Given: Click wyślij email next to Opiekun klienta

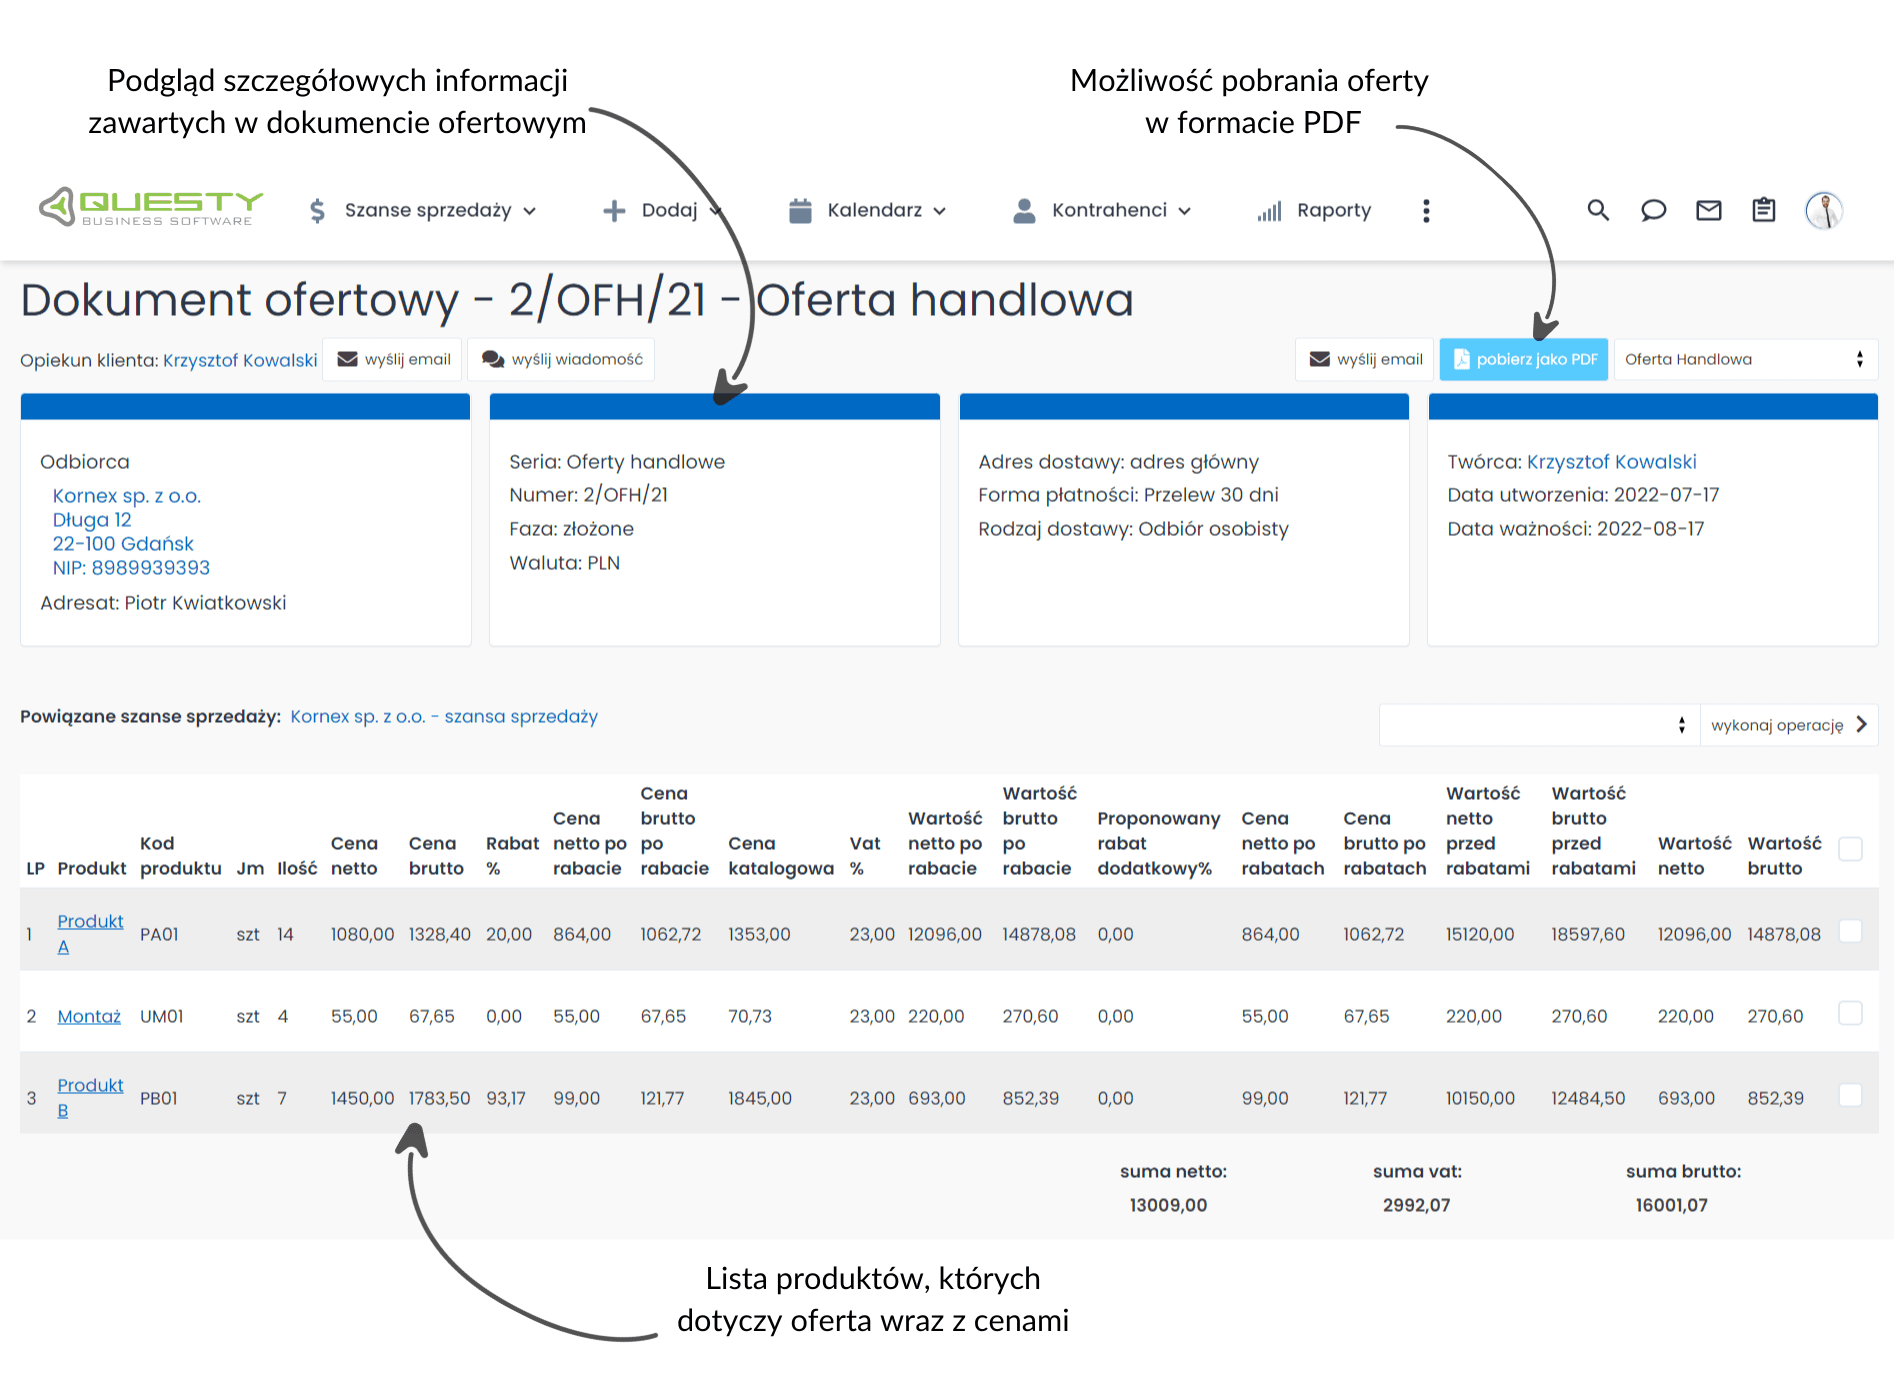Looking at the screenshot, I should point(394,359).
